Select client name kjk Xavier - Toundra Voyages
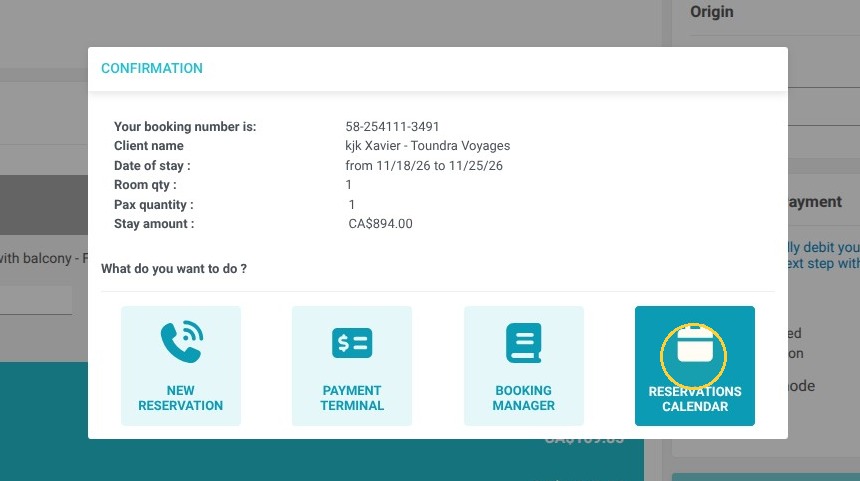The width and height of the screenshot is (860, 481). click(x=428, y=146)
